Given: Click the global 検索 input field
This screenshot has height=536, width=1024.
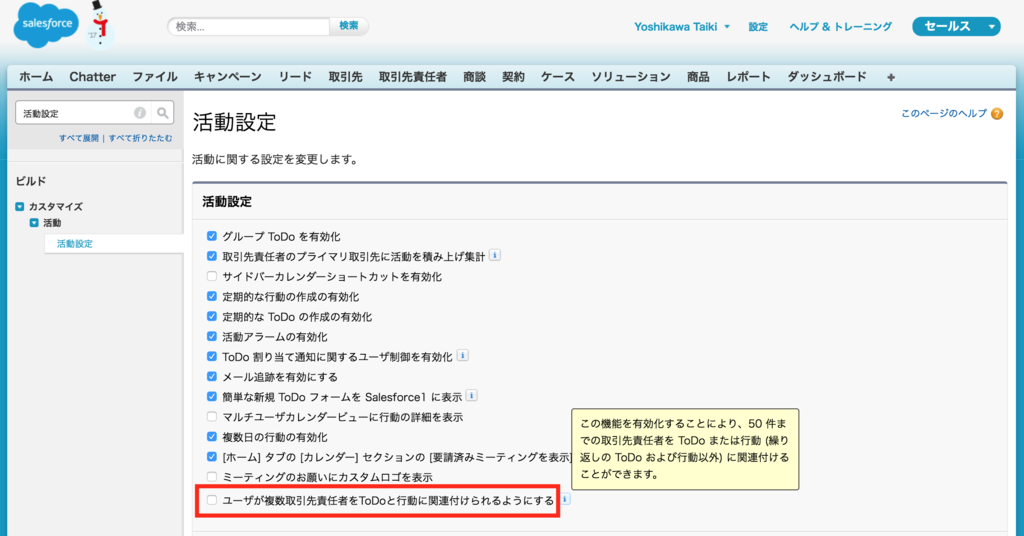Looking at the screenshot, I should (x=249, y=27).
